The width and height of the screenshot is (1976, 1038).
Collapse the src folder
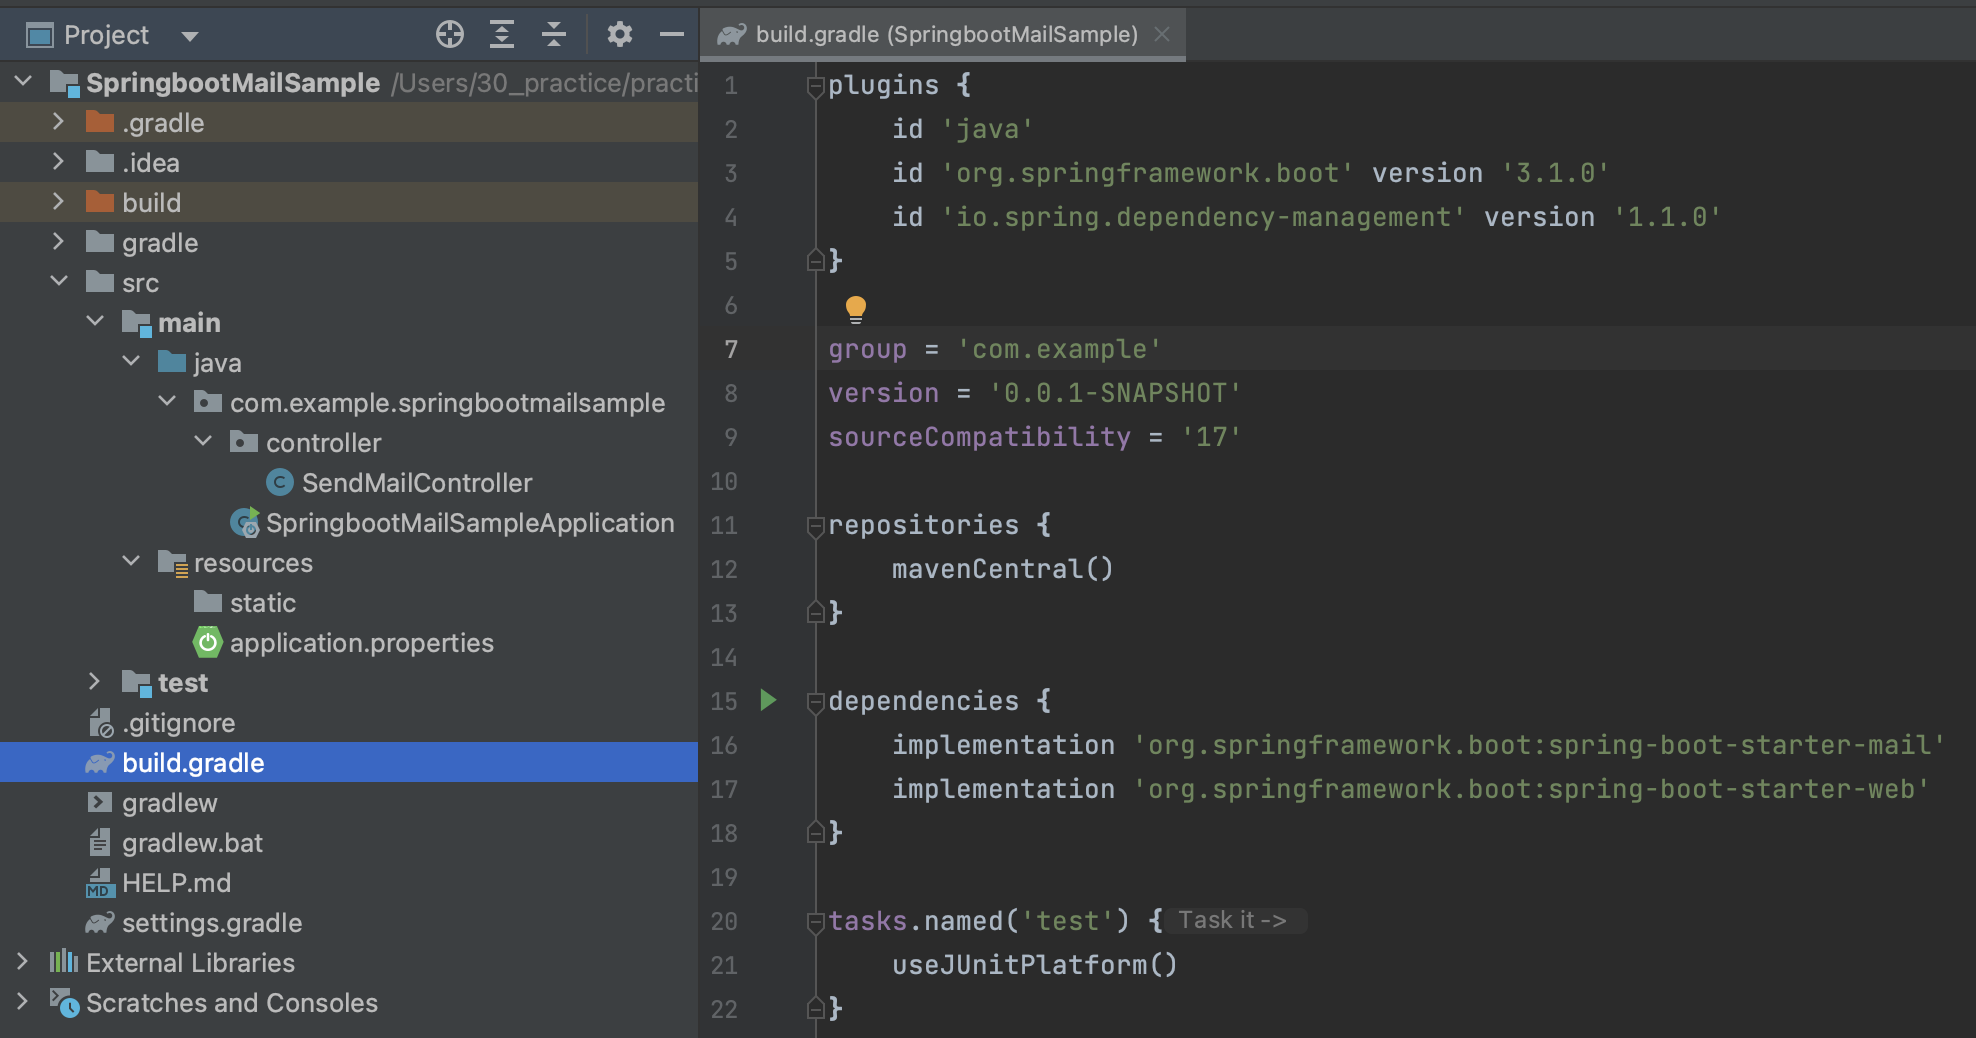pos(59,282)
